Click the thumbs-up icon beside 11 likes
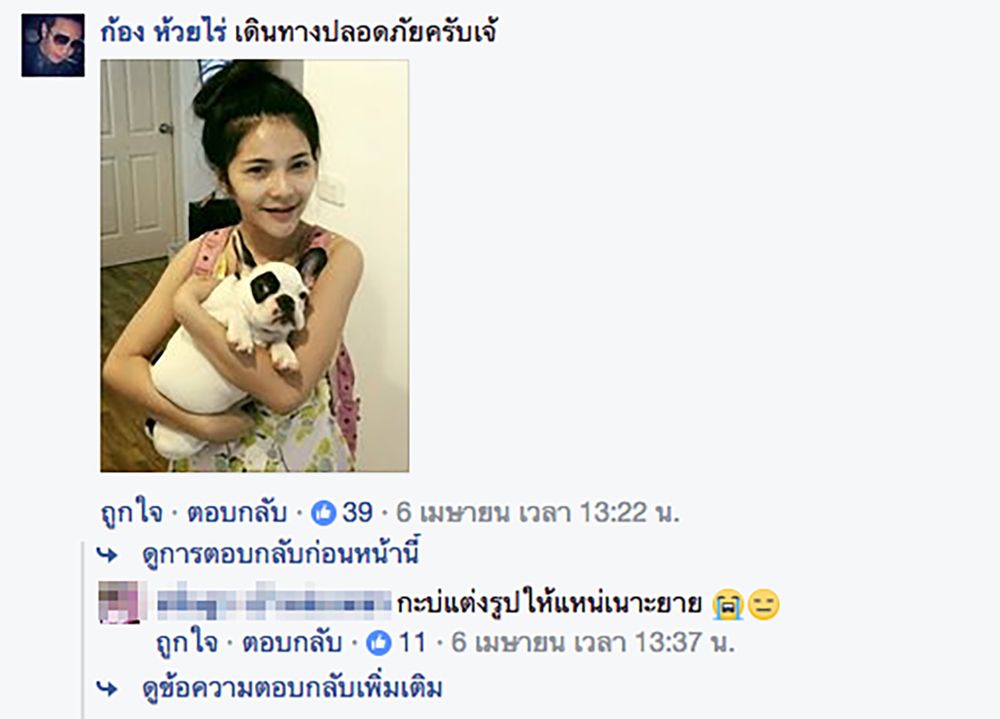This screenshot has height=719, width=1000. pyautogui.click(x=379, y=643)
